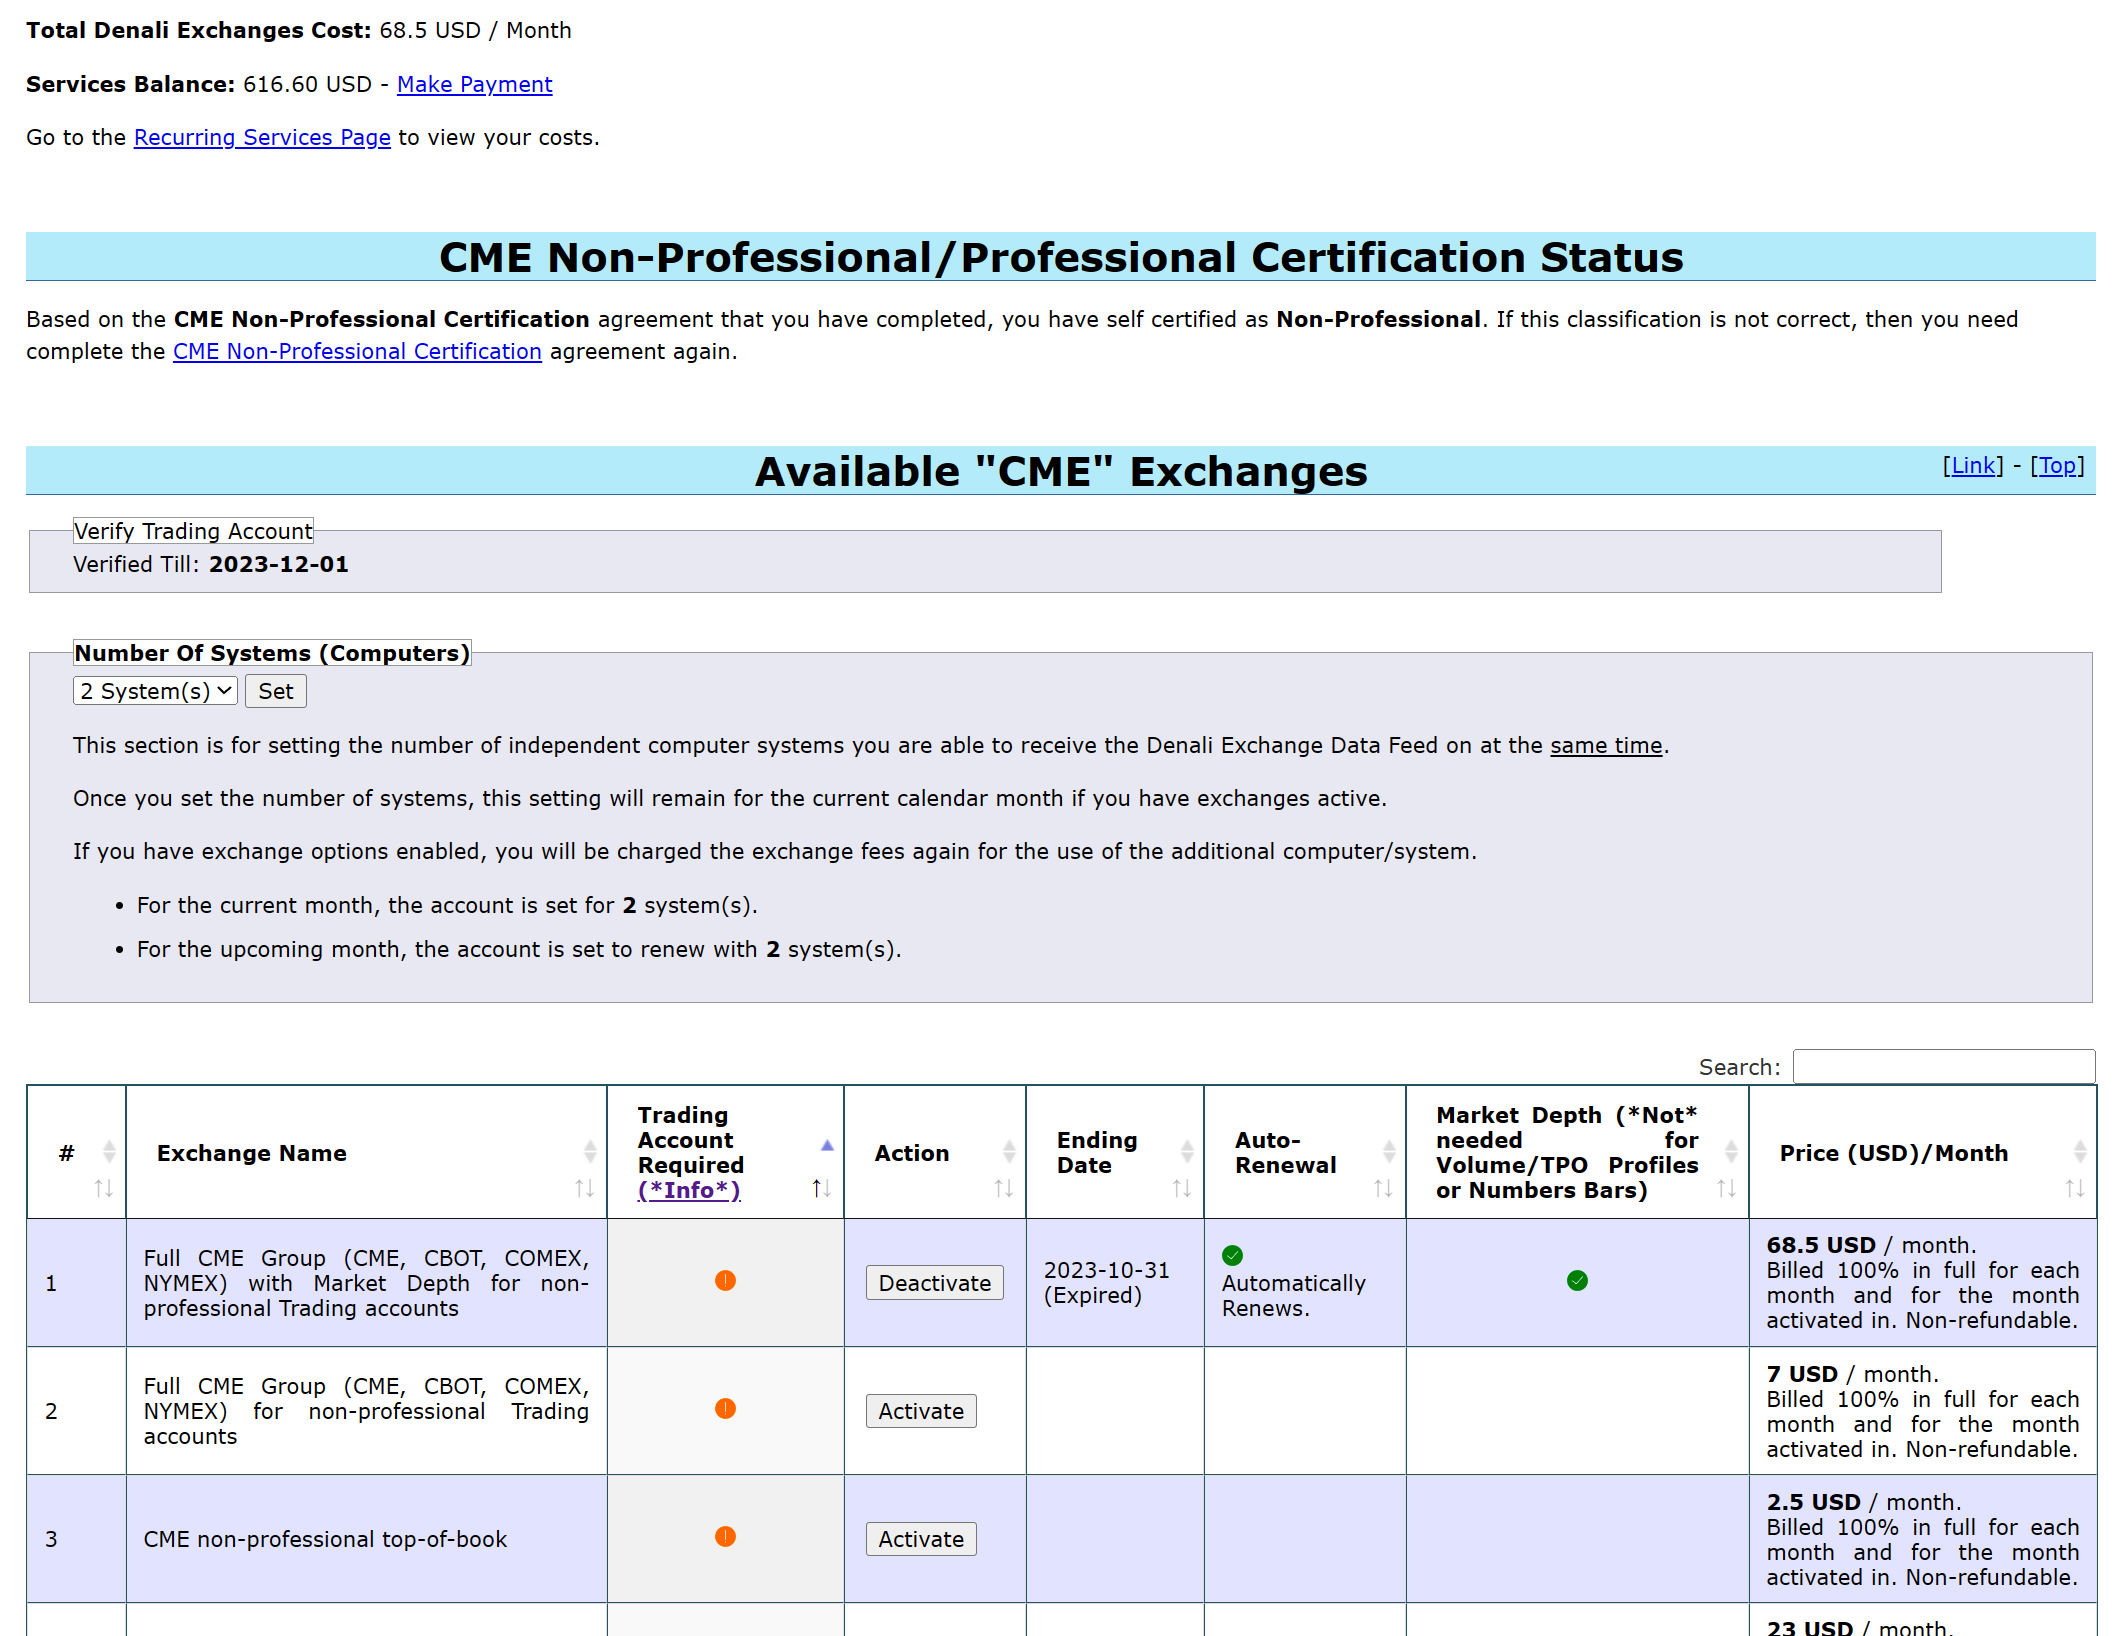Viewport: 2116px width, 1636px height.
Task: Click orange trading account indicator in row 2
Action: tap(725, 1409)
